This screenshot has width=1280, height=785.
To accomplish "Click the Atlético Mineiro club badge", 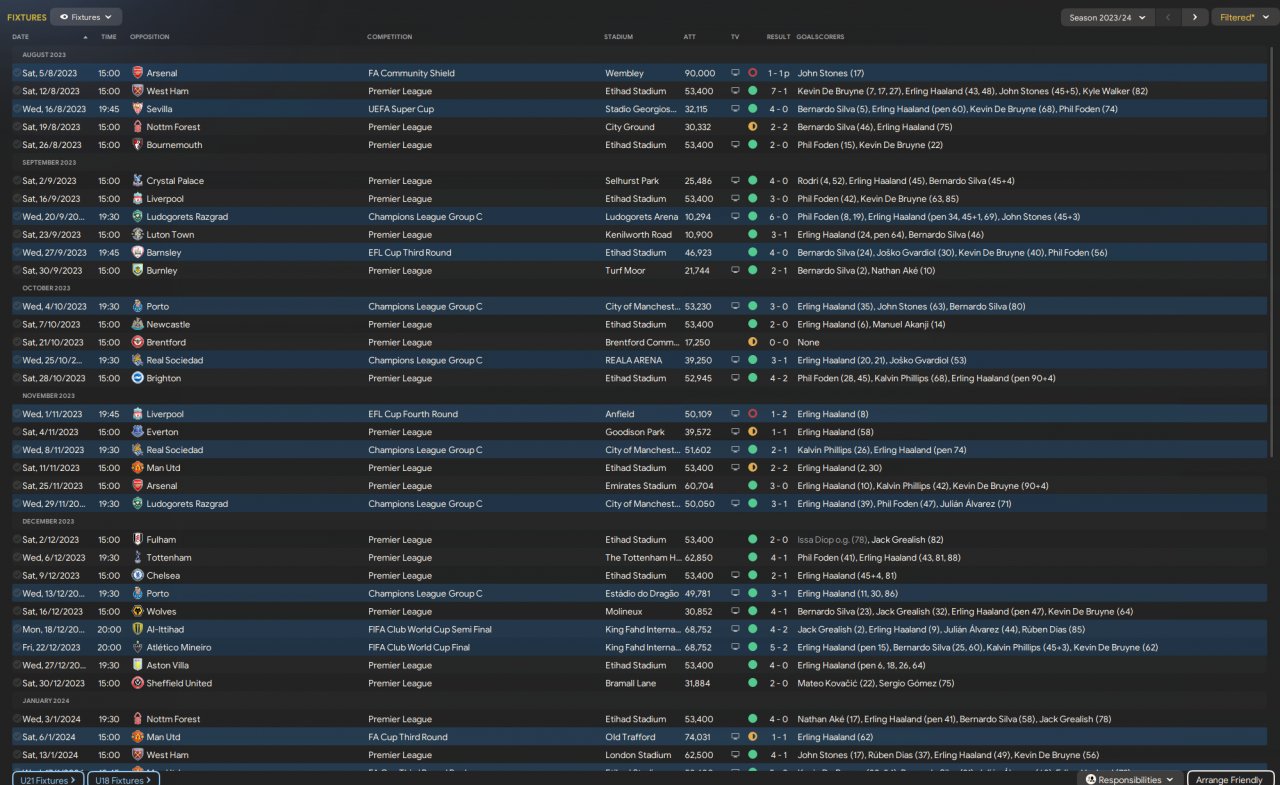I will pos(137,648).
